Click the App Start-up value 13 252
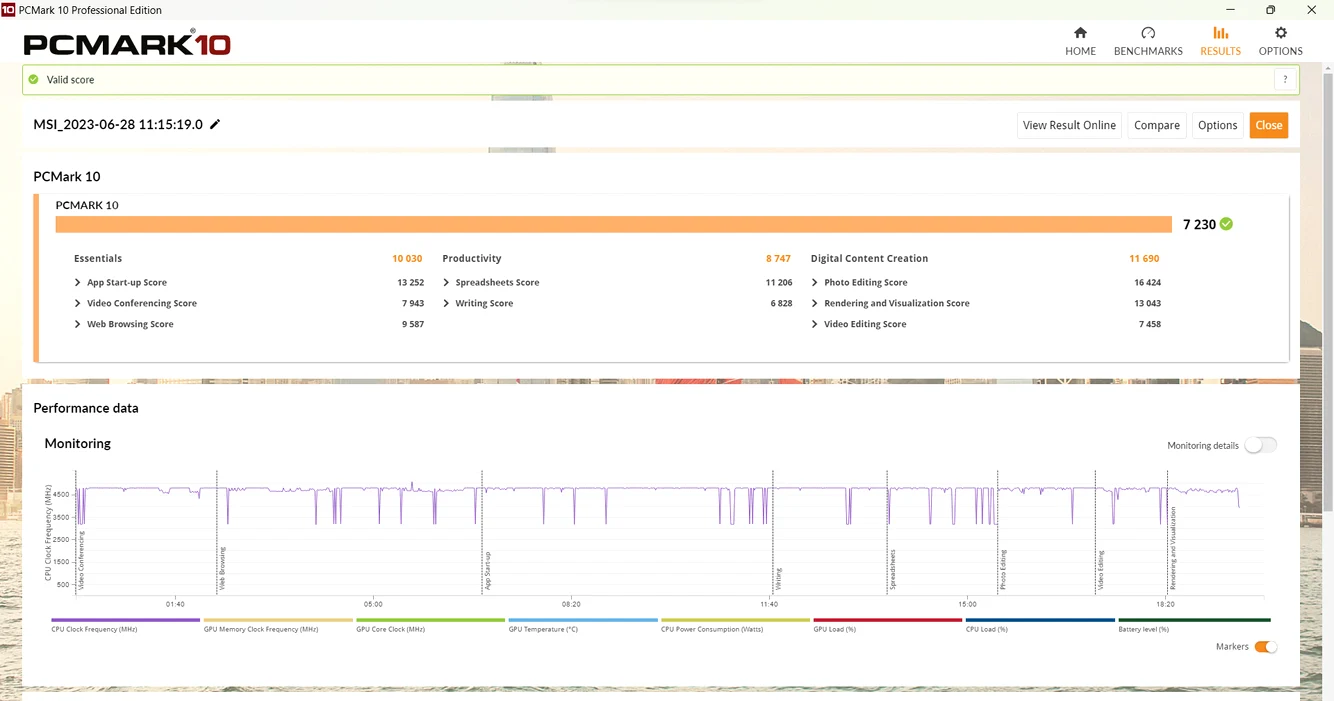The height and width of the screenshot is (701, 1334). pos(410,282)
